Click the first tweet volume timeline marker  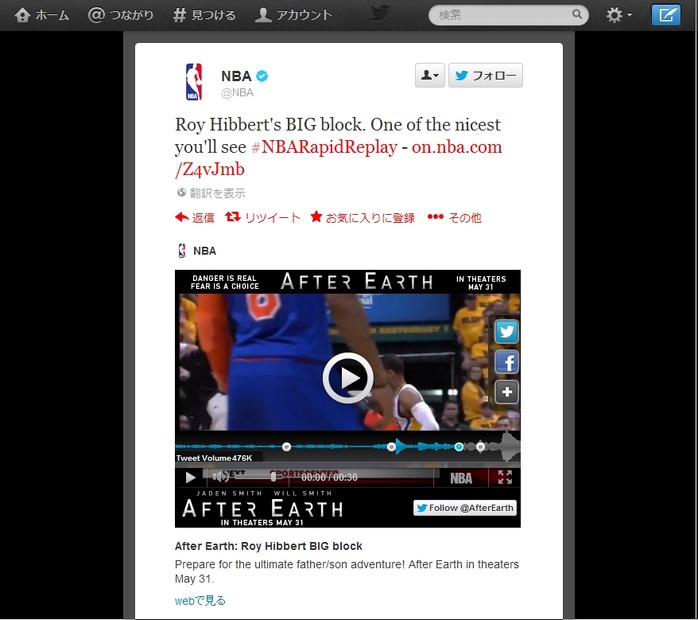point(287,446)
